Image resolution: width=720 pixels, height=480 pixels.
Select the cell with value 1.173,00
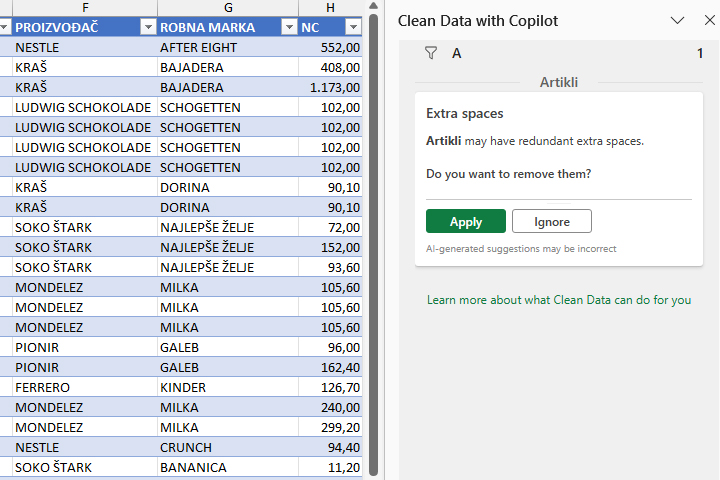[330, 87]
